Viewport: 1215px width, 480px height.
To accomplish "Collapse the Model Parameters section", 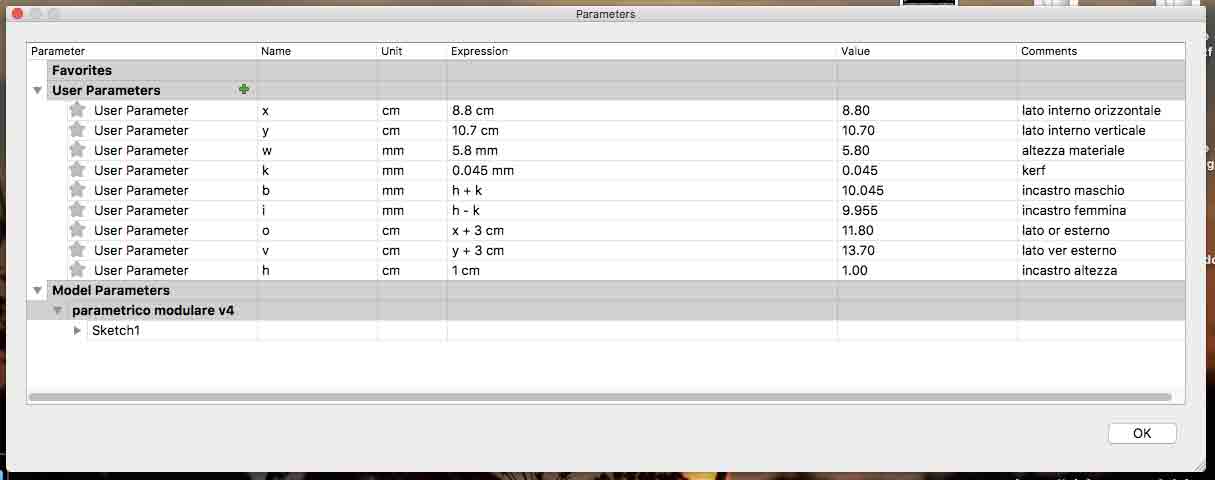I will click(37, 290).
